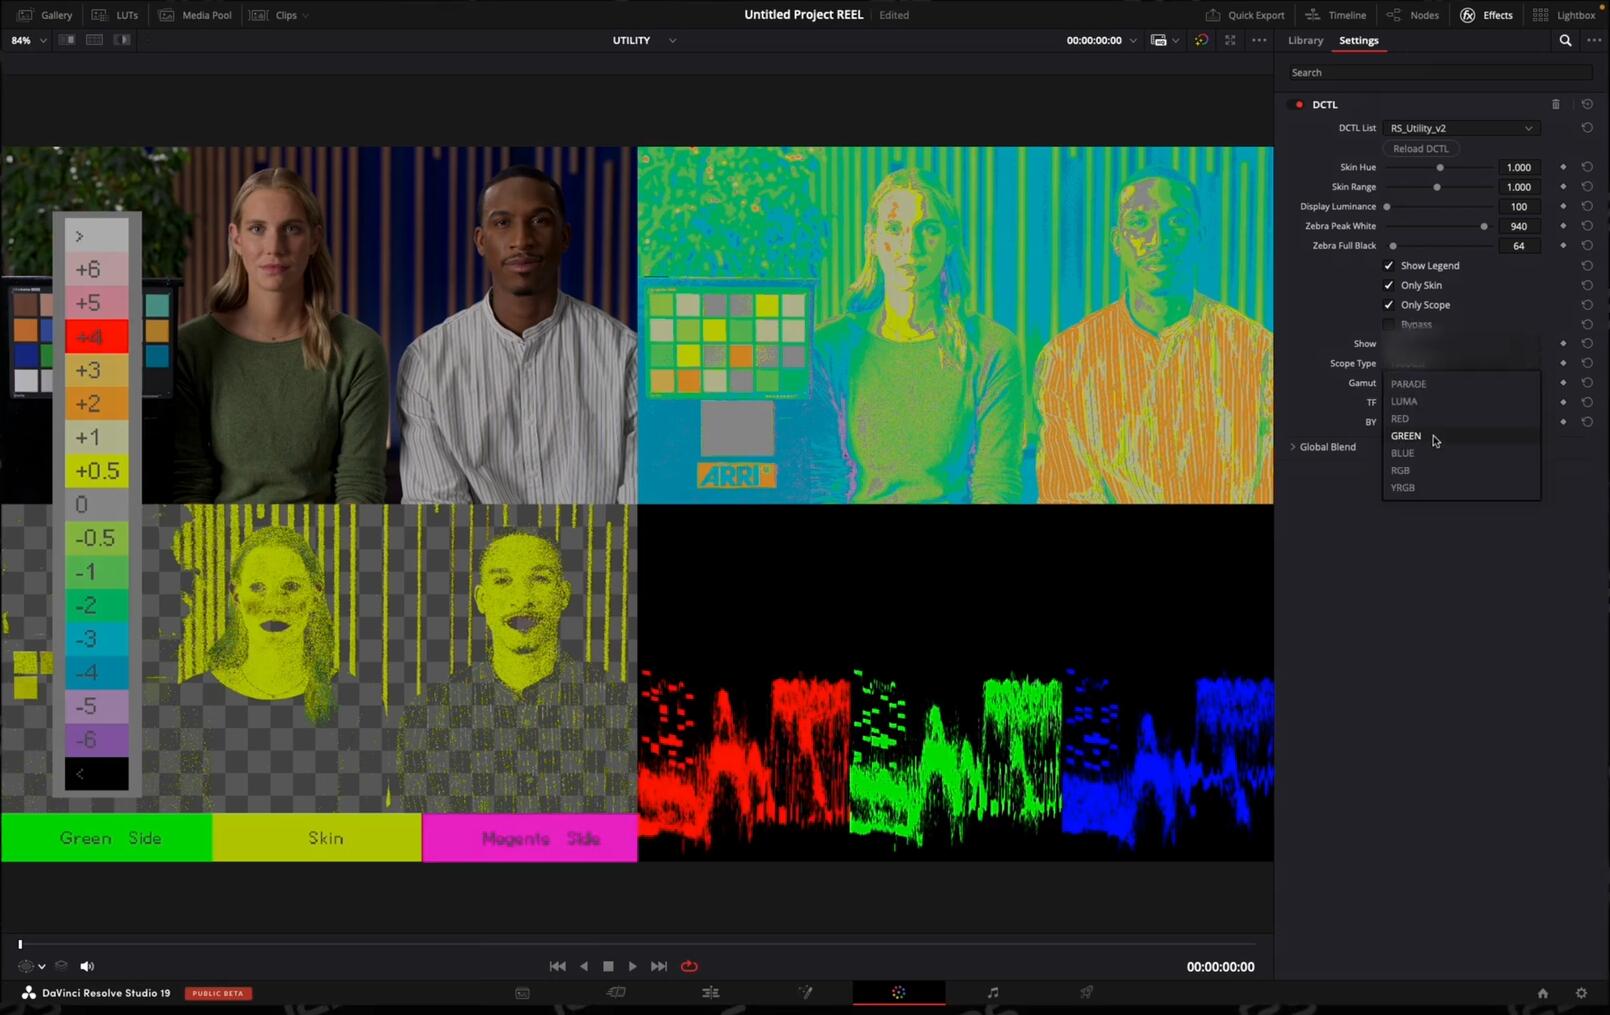Reset the Skin Hue parameter
The height and width of the screenshot is (1015, 1610).
(1587, 167)
